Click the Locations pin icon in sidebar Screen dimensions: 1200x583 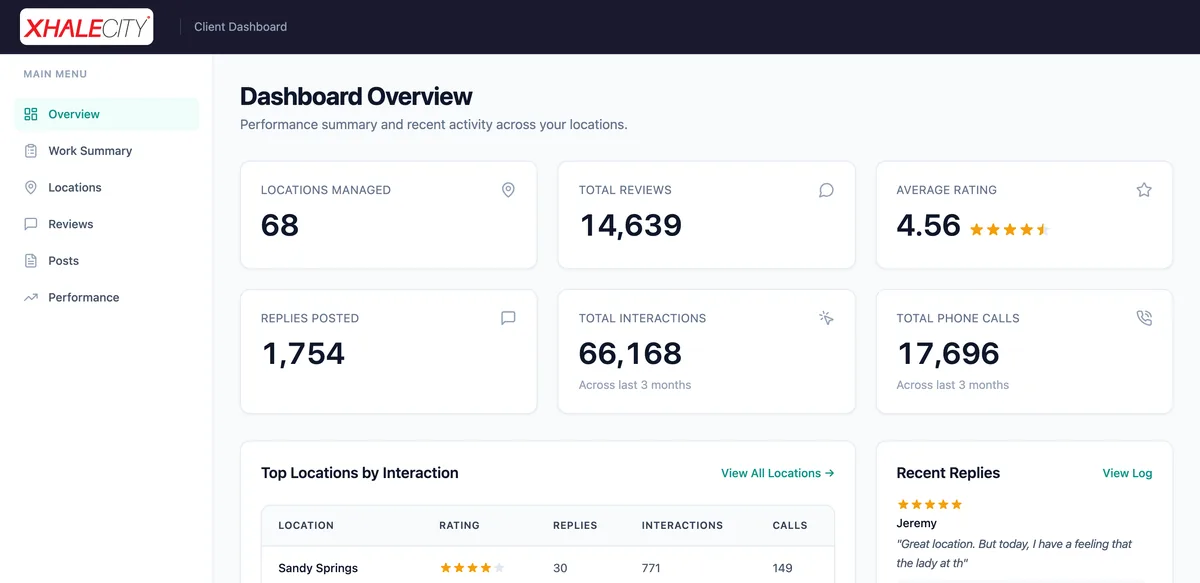click(x=31, y=188)
